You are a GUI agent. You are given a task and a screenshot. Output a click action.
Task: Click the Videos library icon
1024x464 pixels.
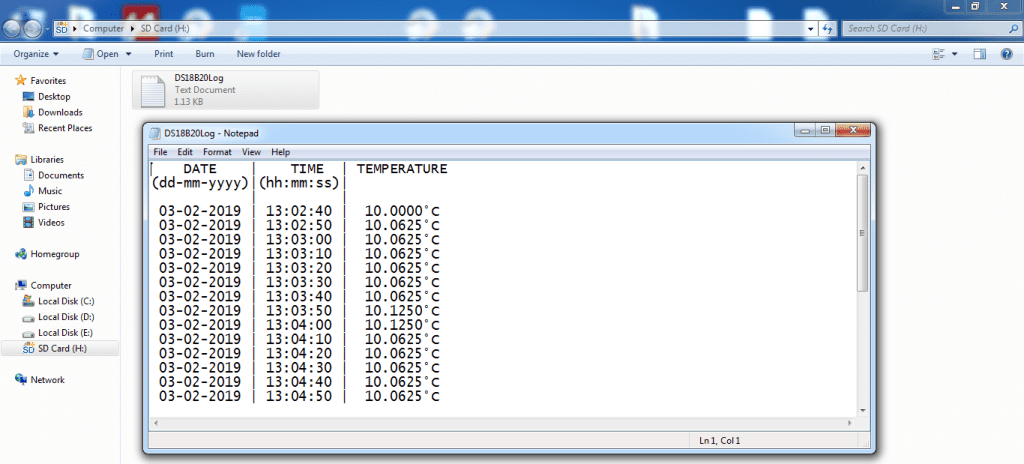coord(28,222)
